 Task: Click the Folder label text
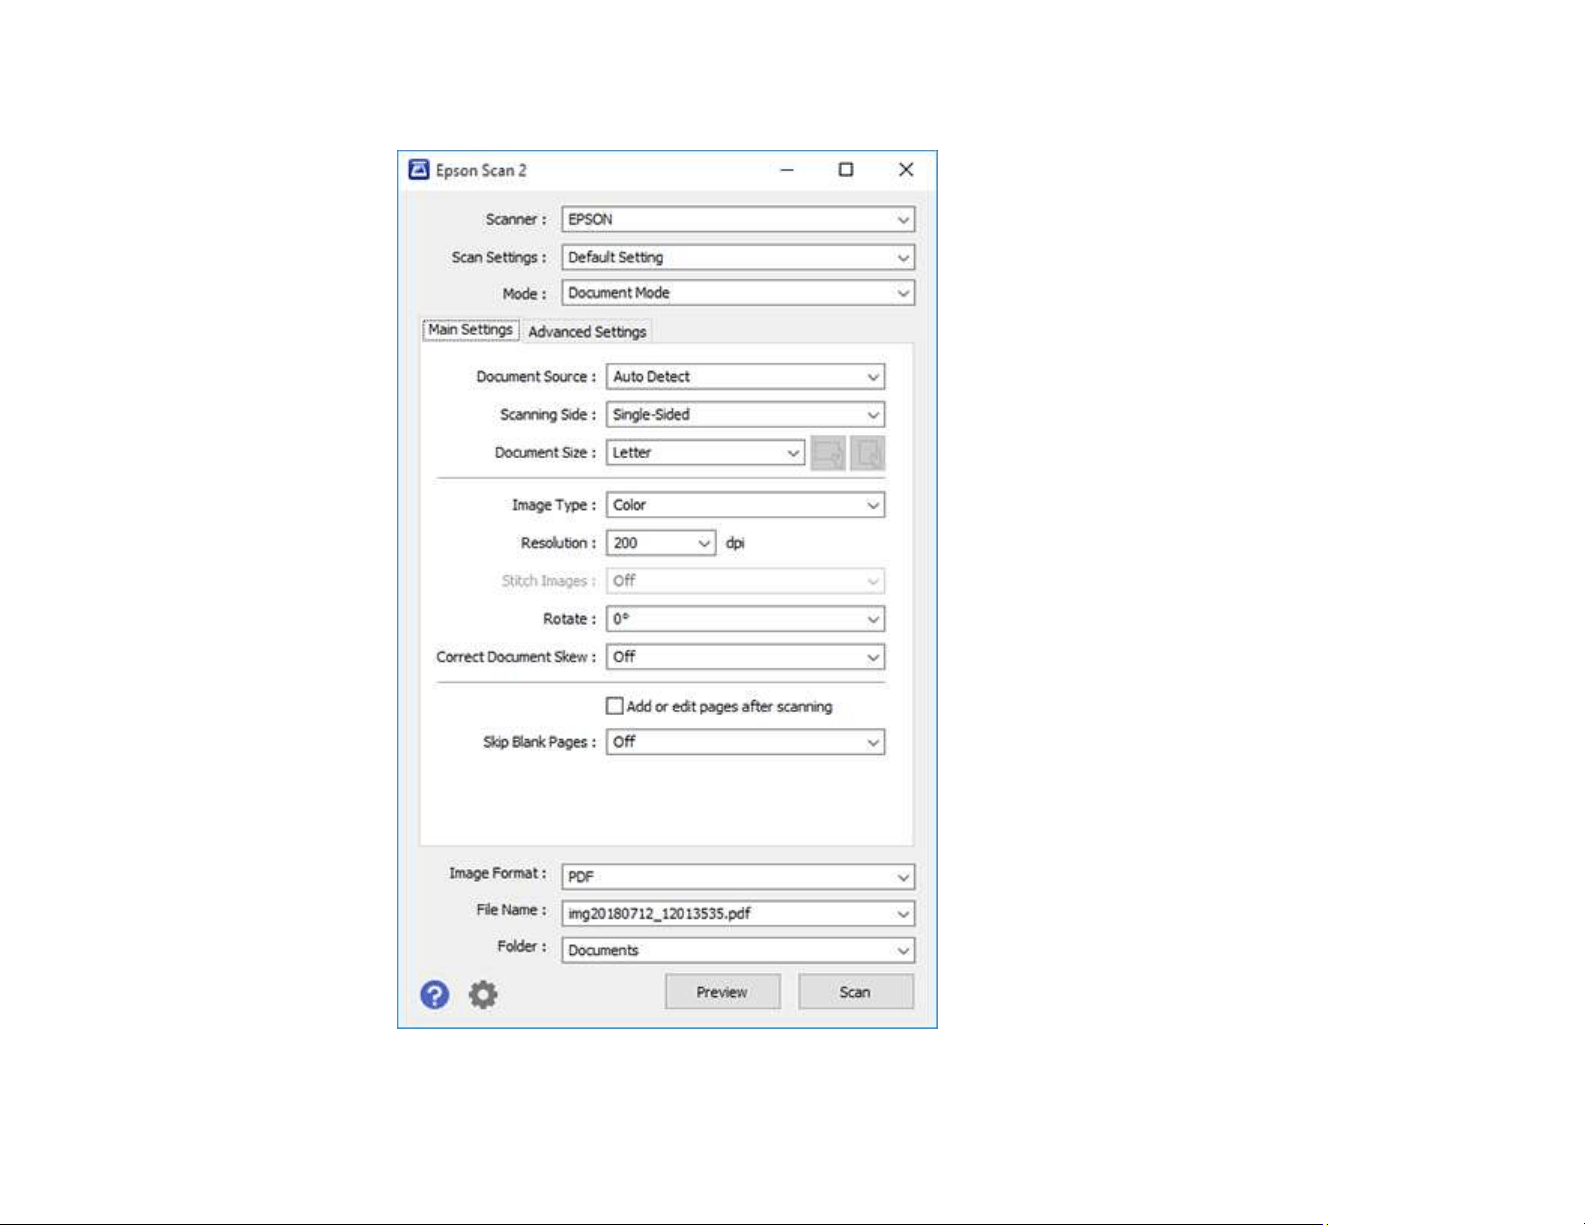[522, 946]
